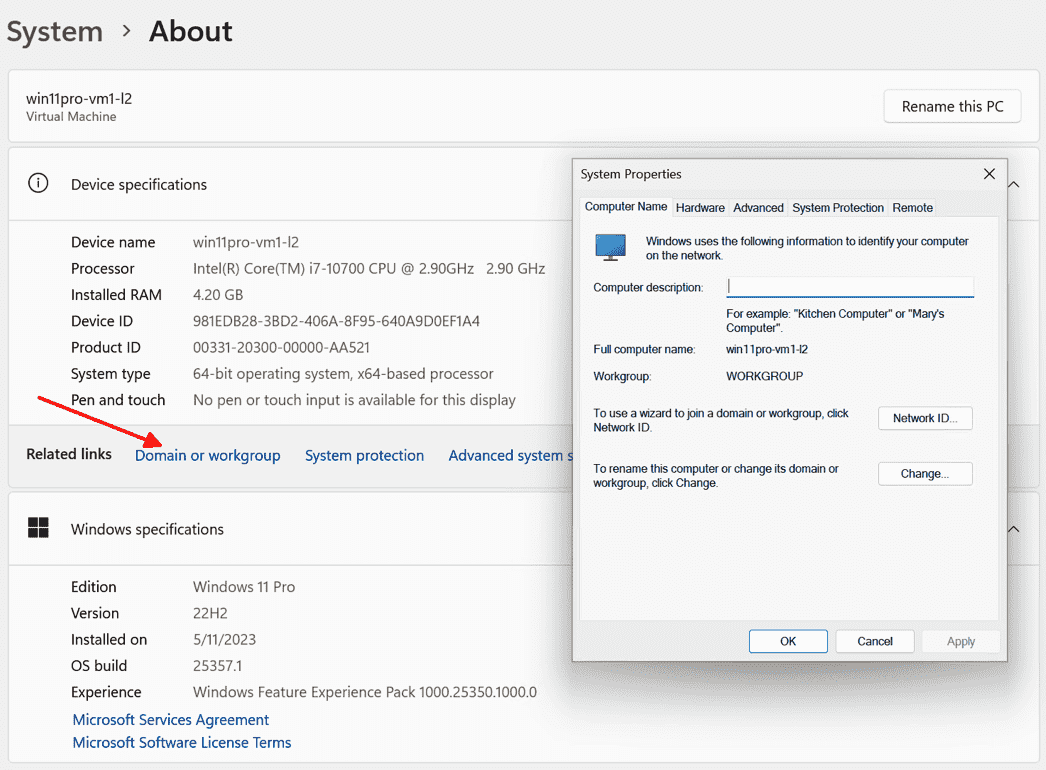This screenshot has height=770, width=1046.
Task: Open the System protection related link
Action: (x=364, y=456)
